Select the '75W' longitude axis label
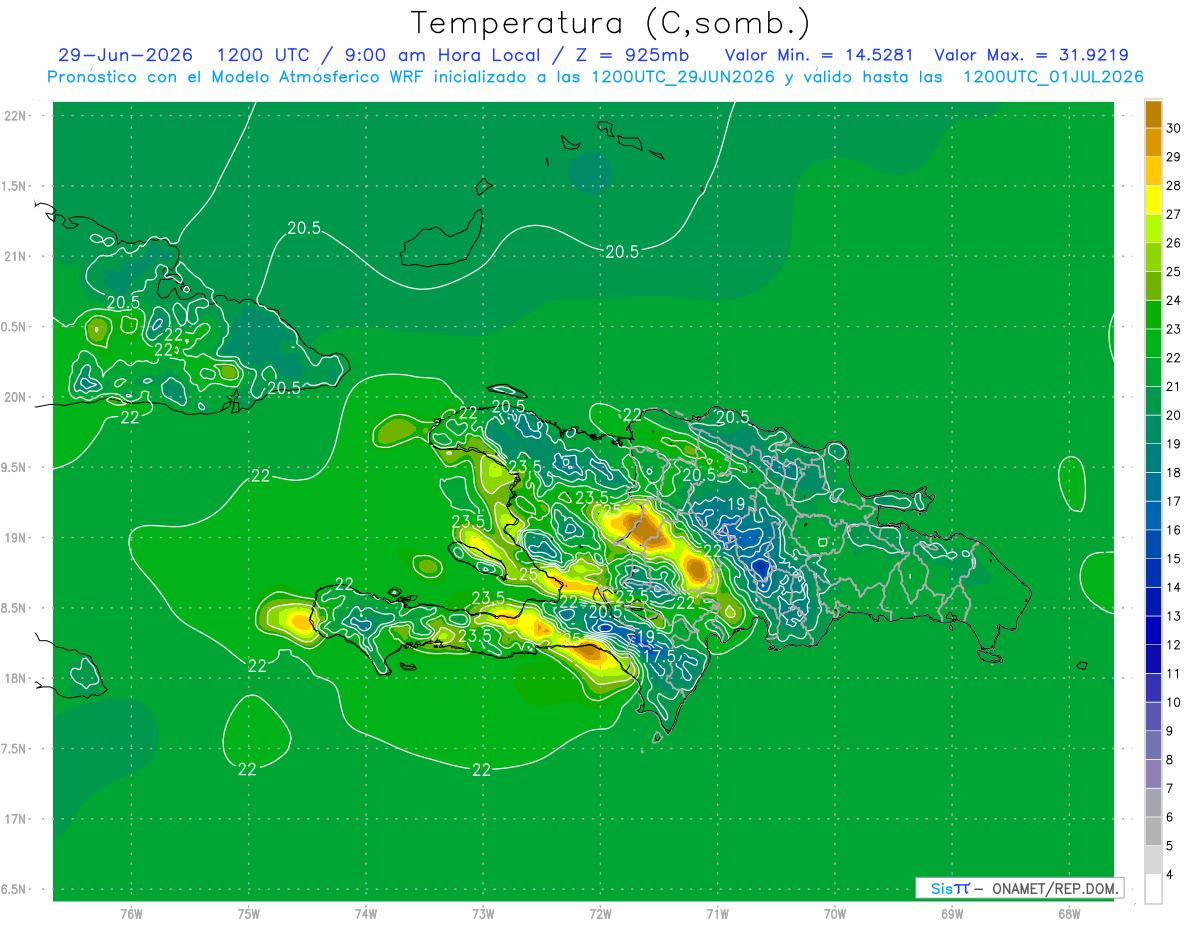 pos(248,914)
